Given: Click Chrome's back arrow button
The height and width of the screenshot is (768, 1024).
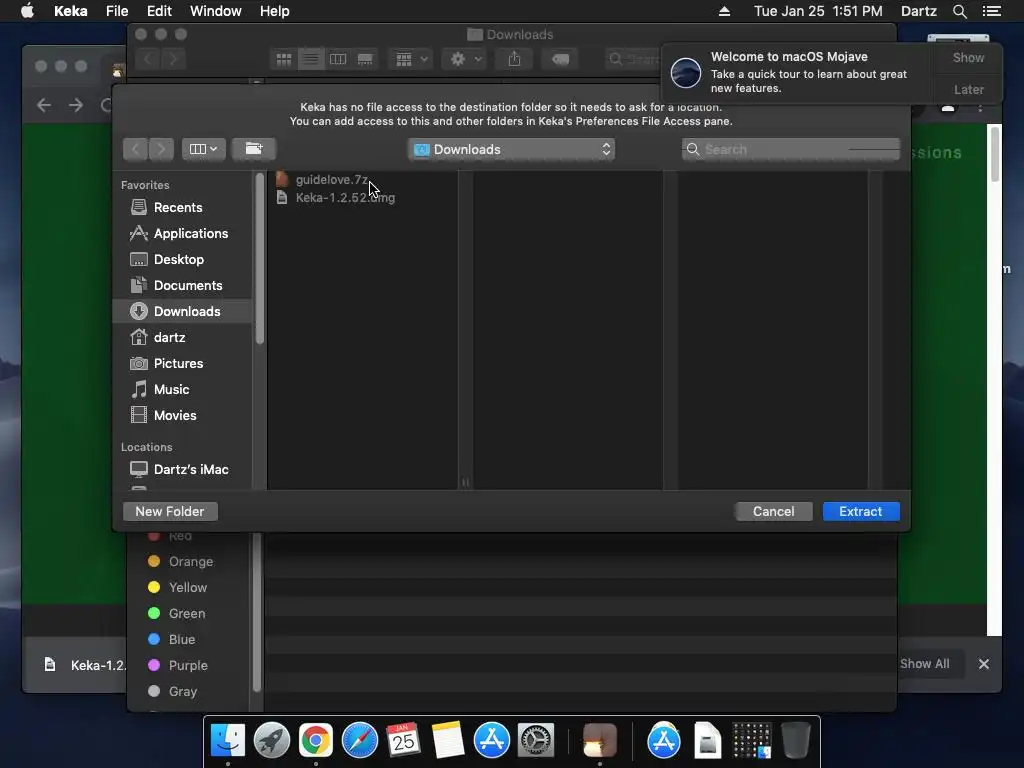Looking at the screenshot, I should (x=44, y=105).
